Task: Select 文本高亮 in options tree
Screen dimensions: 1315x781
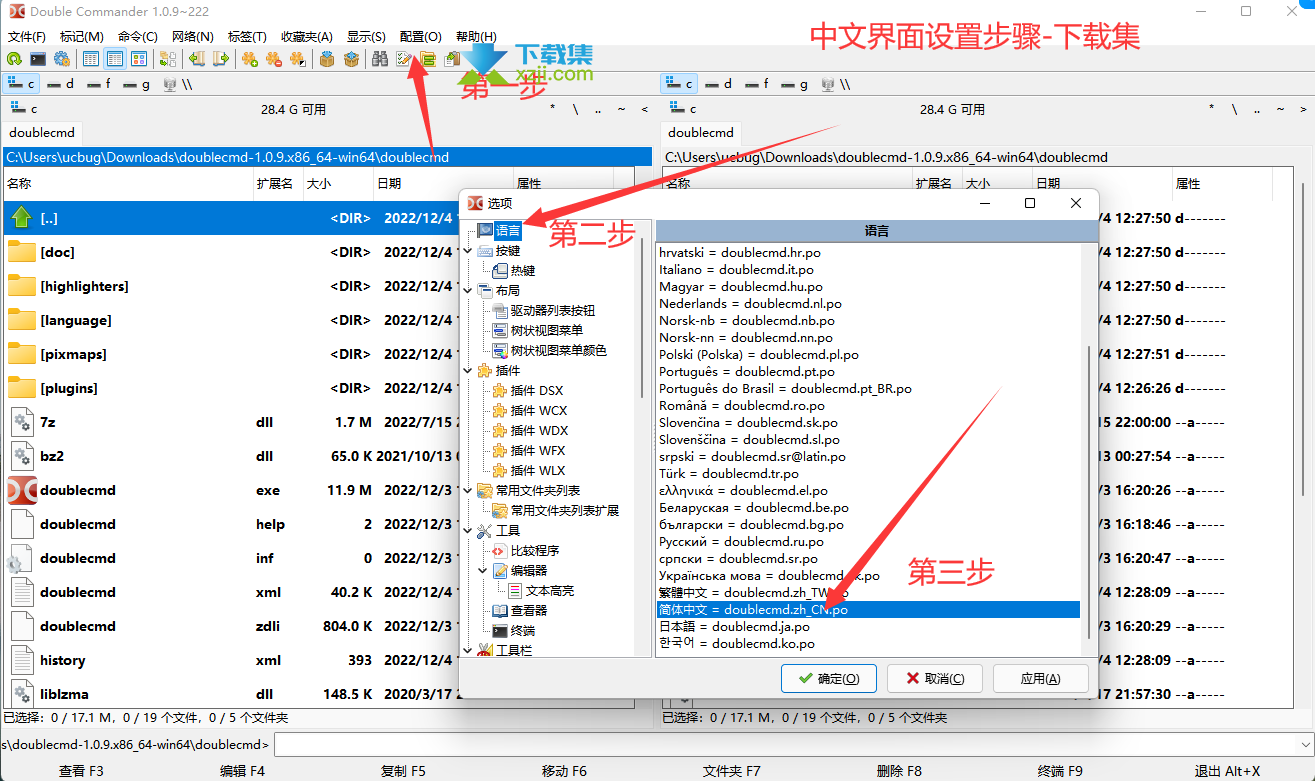Action: 550,590
